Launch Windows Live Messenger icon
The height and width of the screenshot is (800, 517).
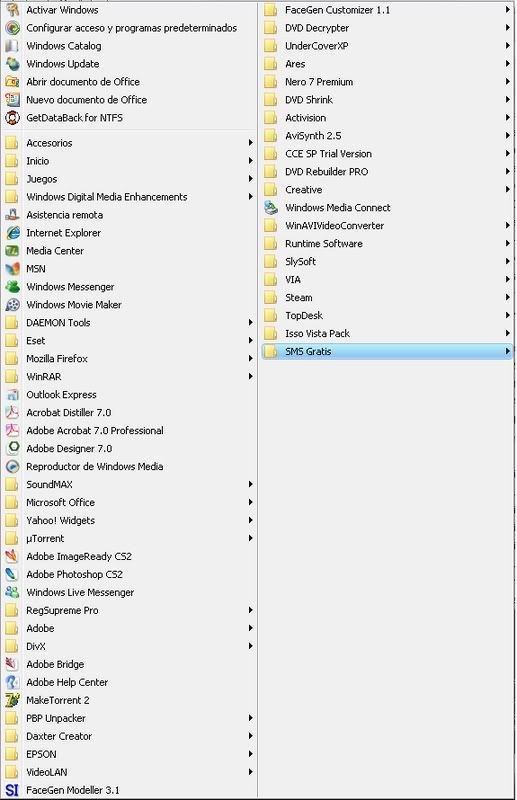(12, 592)
